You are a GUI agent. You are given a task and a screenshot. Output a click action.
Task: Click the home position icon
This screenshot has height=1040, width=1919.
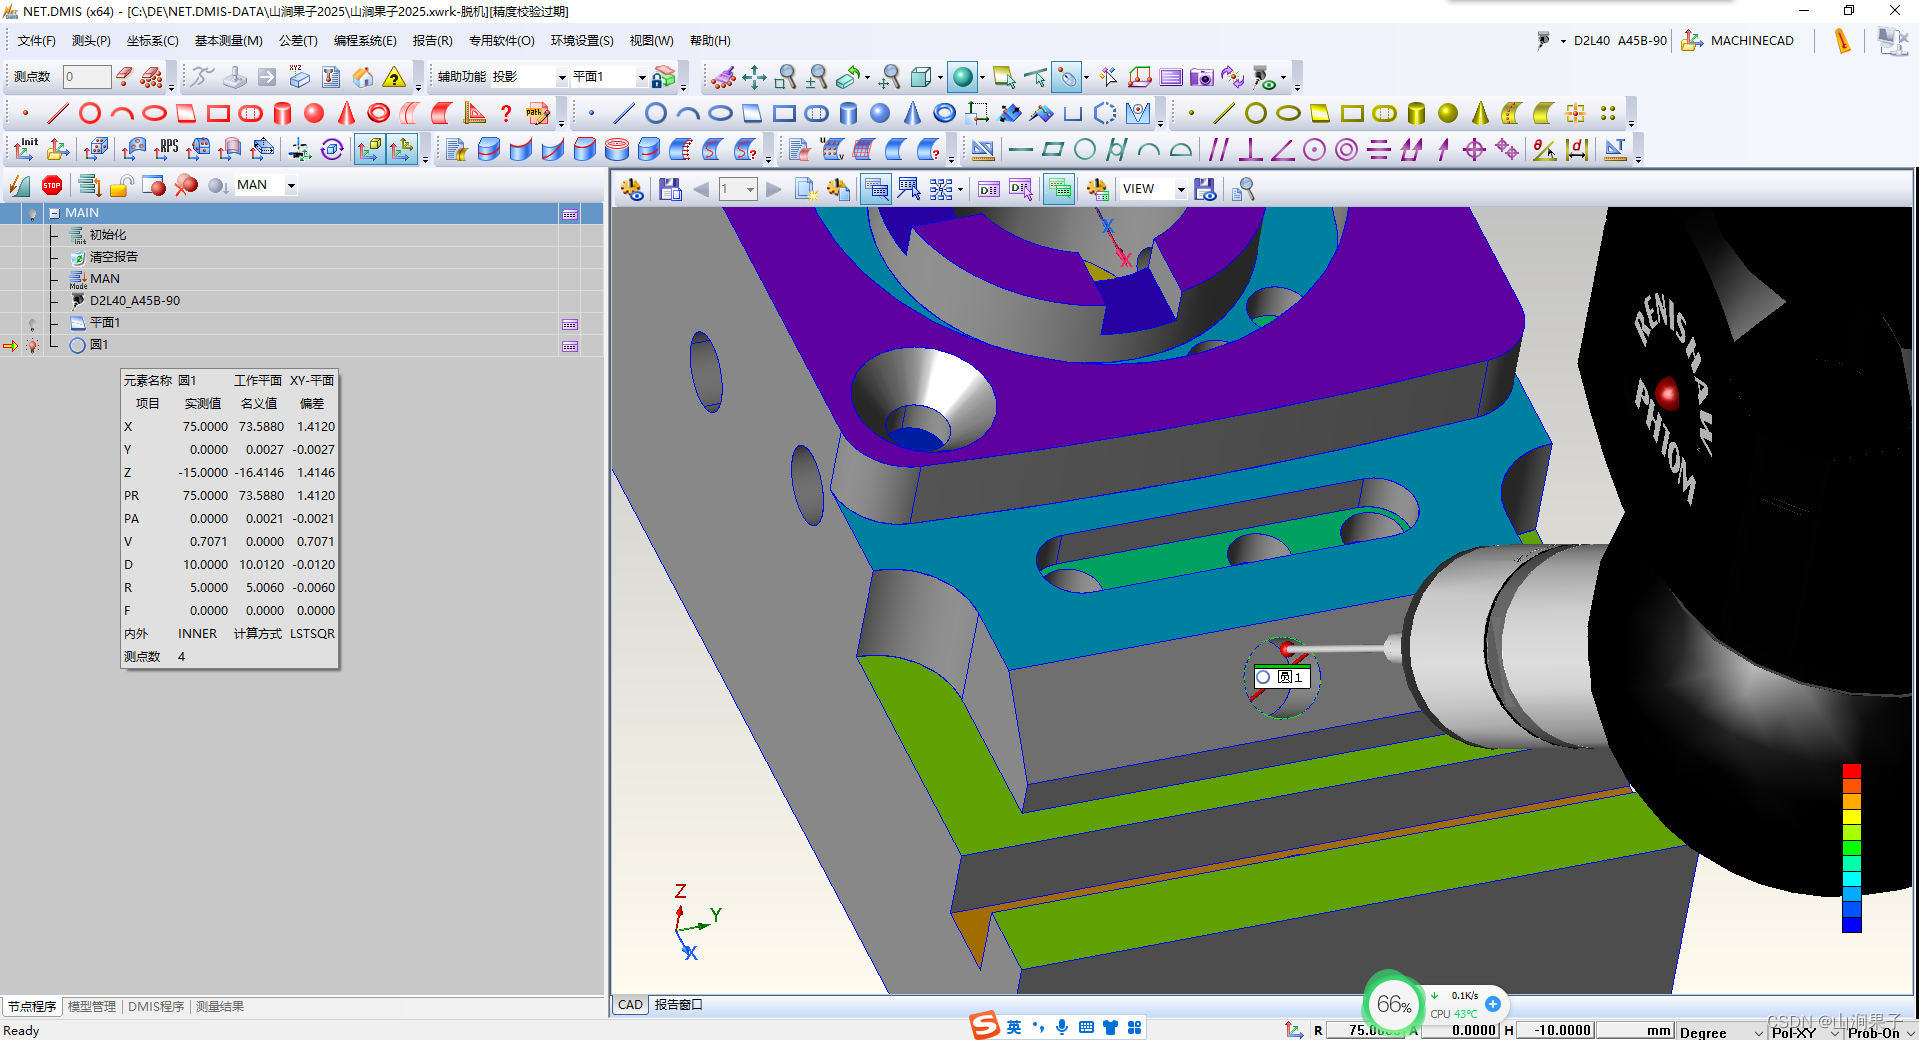click(x=363, y=77)
